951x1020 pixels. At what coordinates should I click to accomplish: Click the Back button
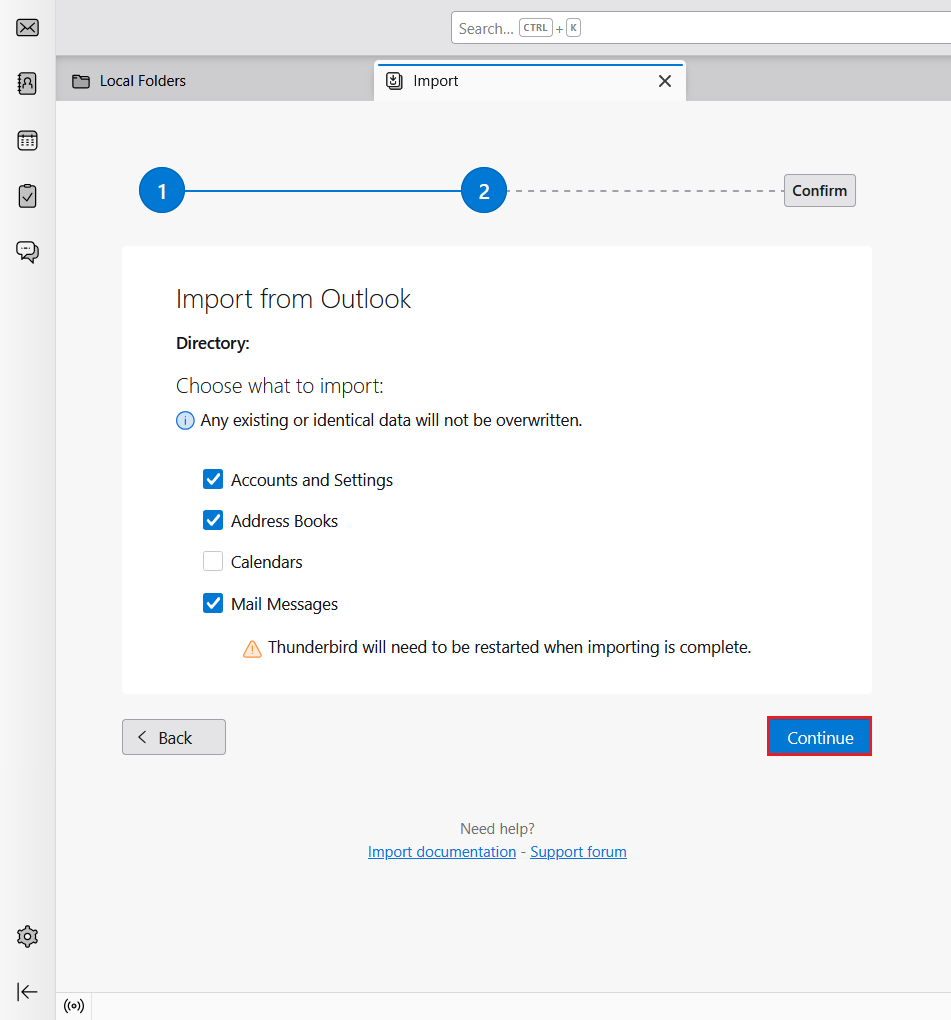click(174, 737)
